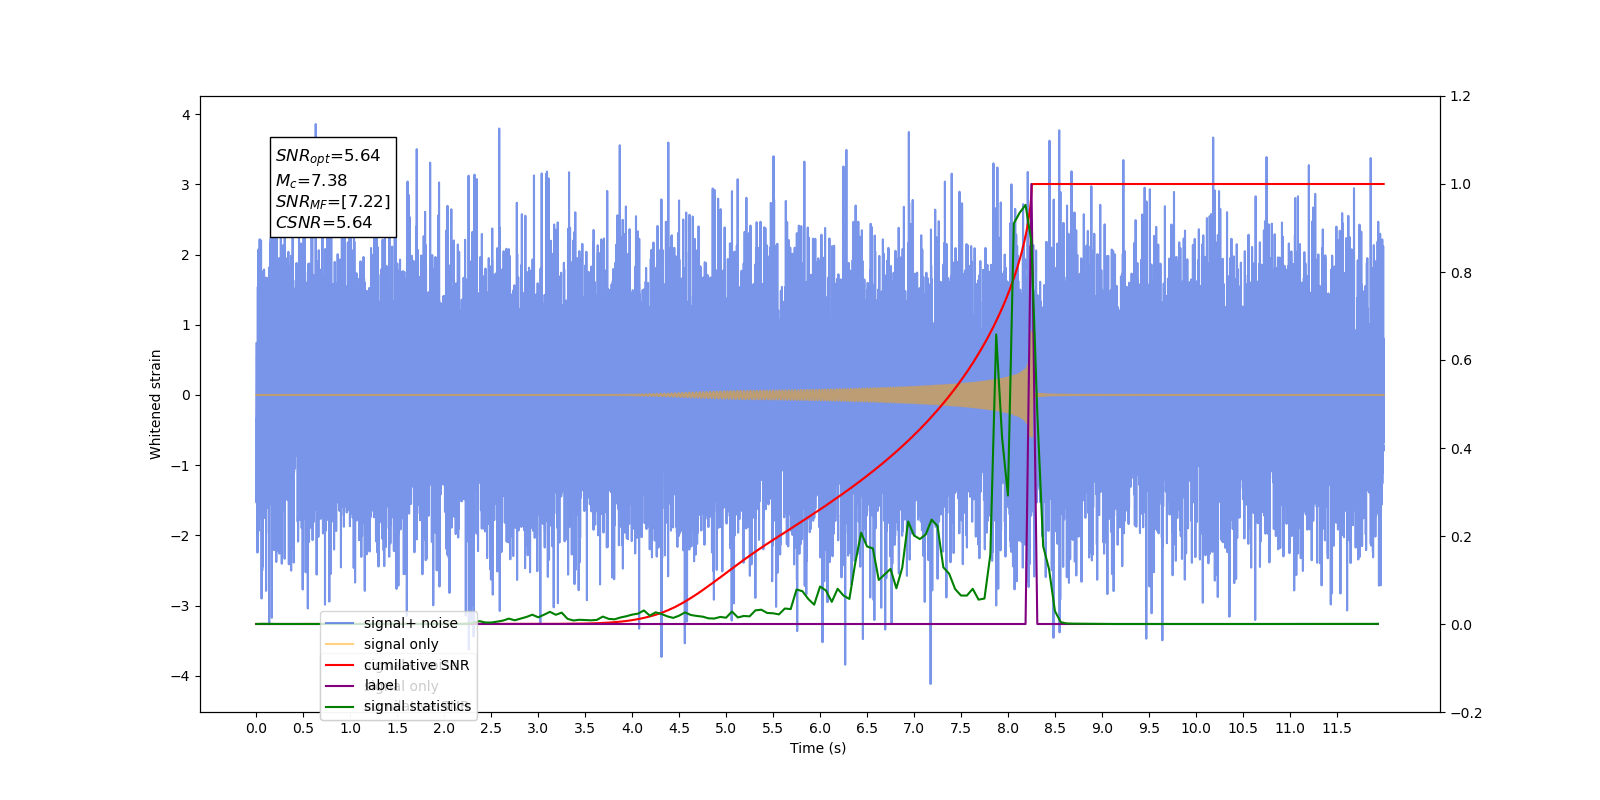Click the right-axis tick label 0.6

(1461, 361)
